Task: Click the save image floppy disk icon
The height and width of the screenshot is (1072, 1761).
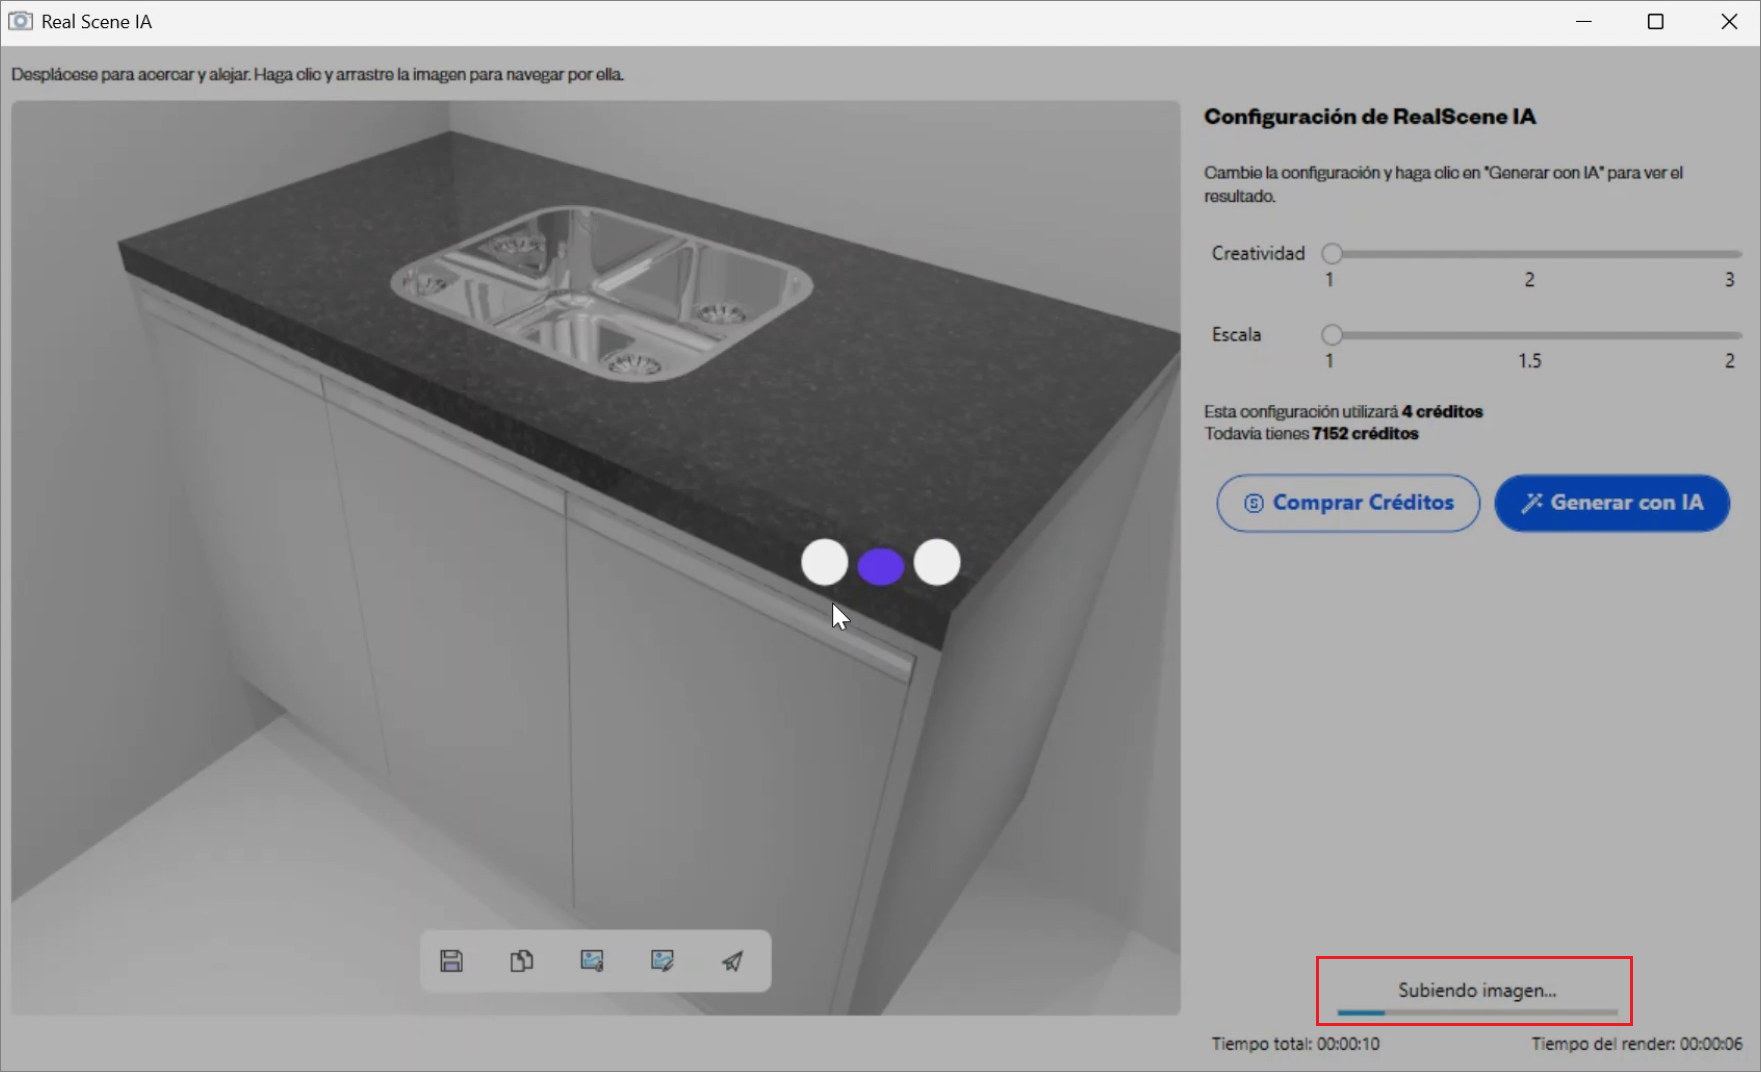Action: point(451,961)
